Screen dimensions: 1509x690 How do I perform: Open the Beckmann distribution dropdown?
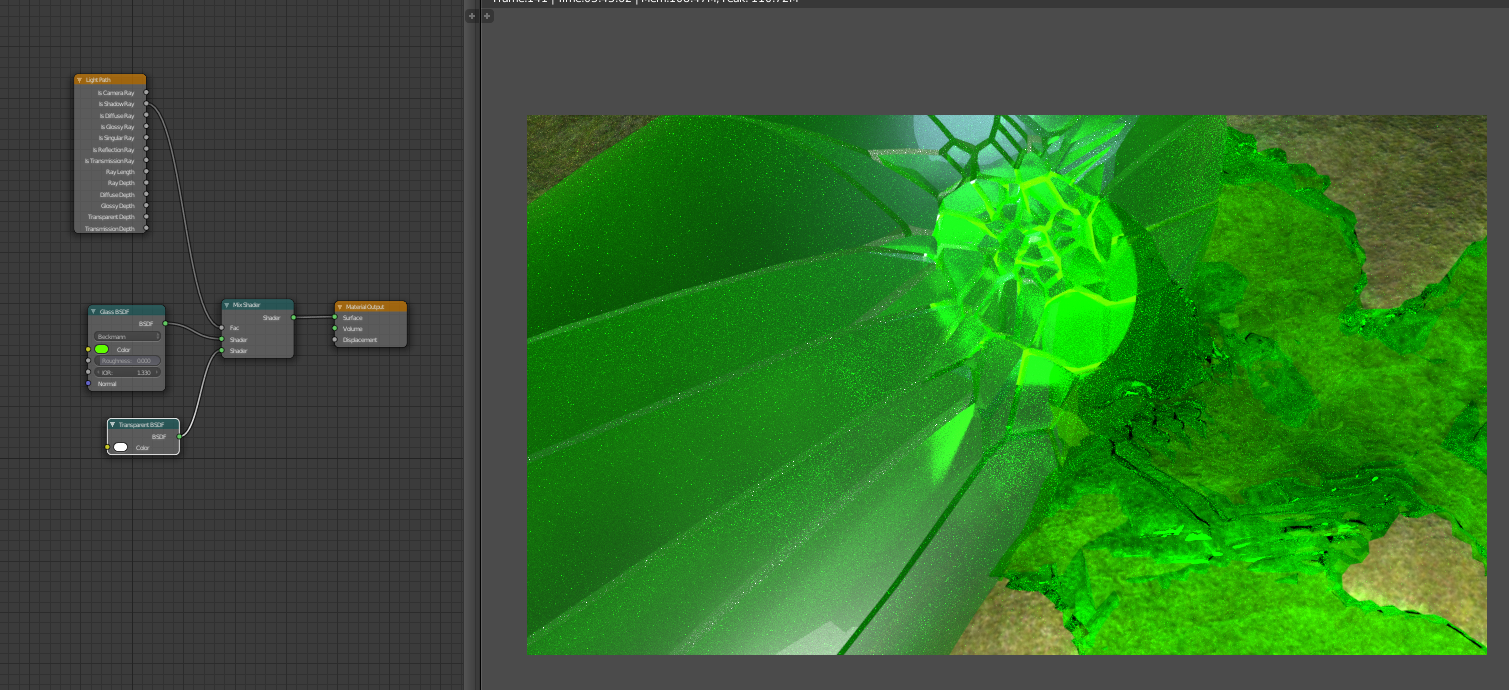(x=127, y=336)
